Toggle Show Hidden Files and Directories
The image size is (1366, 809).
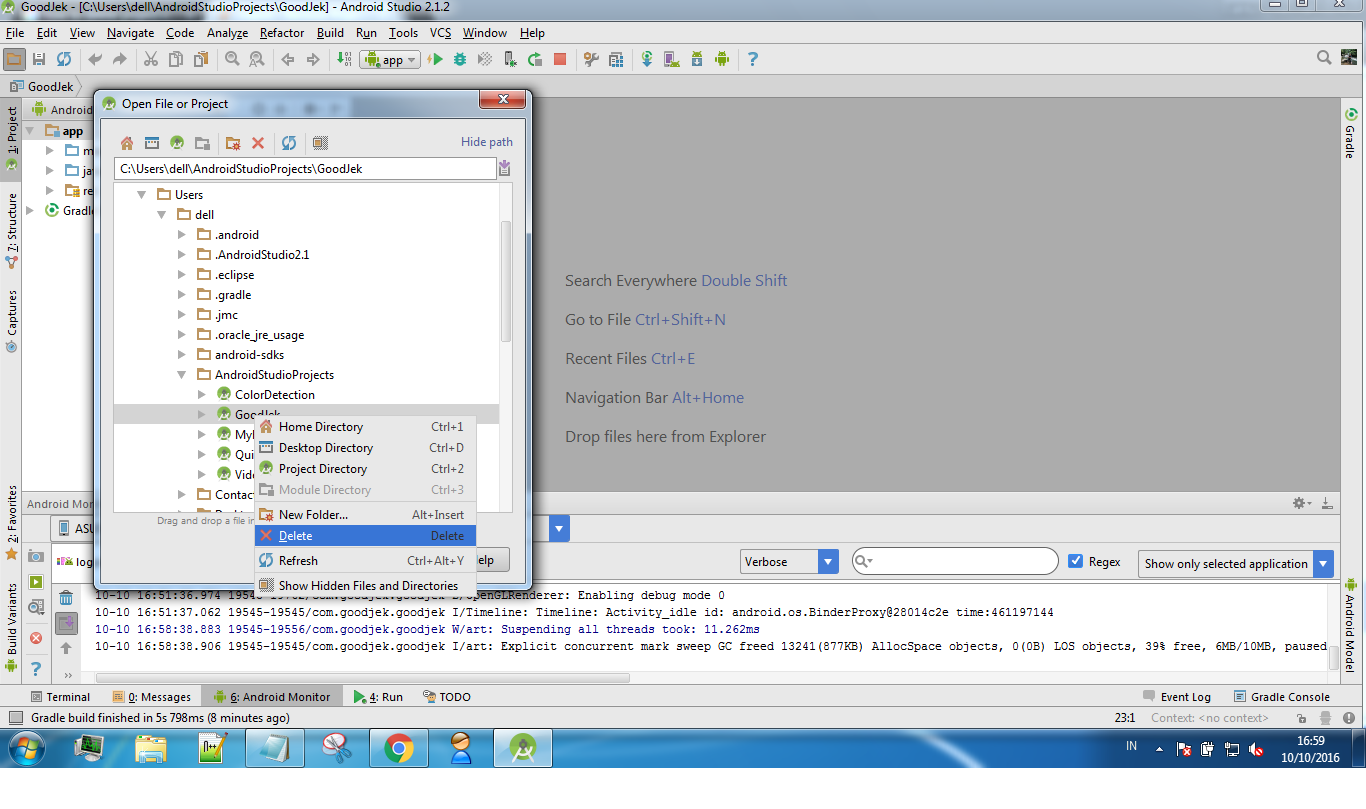pyautogui.click(x=367, y=586)
